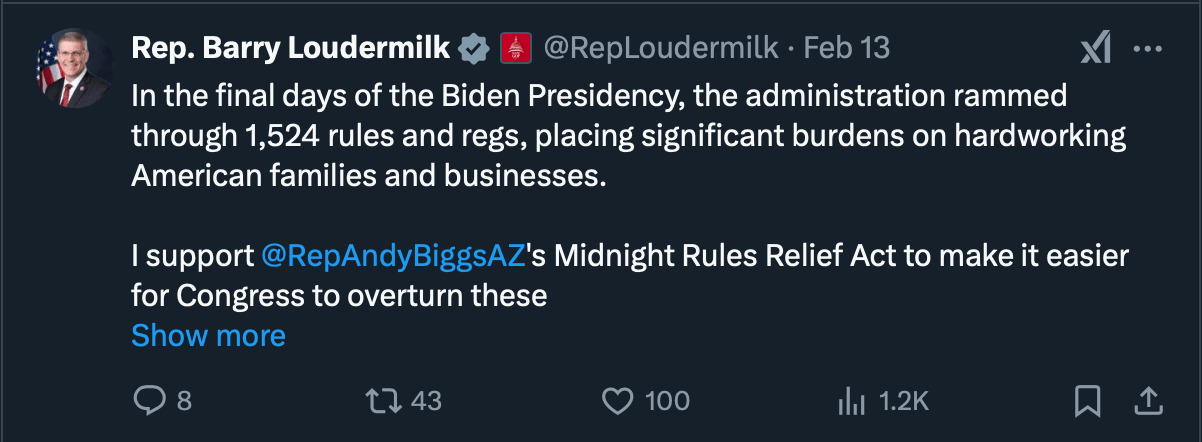The width and height of the screenshot is (1202, 442).
Task: Click the red Capitol affiliation badge
Action: coord(515,47)
